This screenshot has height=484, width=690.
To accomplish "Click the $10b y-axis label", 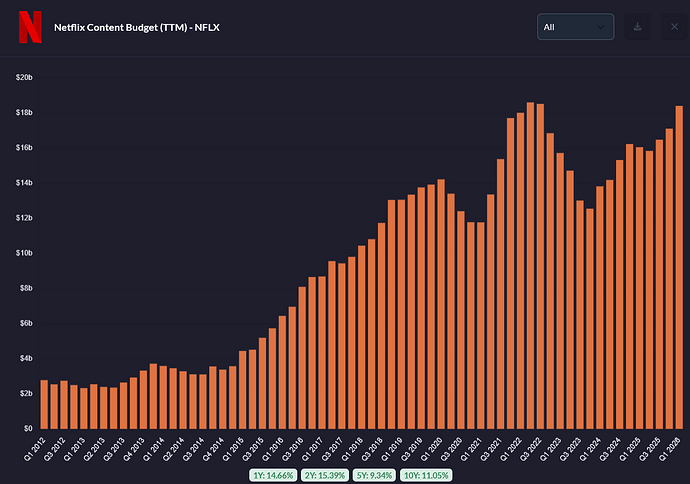I will 24,253.
